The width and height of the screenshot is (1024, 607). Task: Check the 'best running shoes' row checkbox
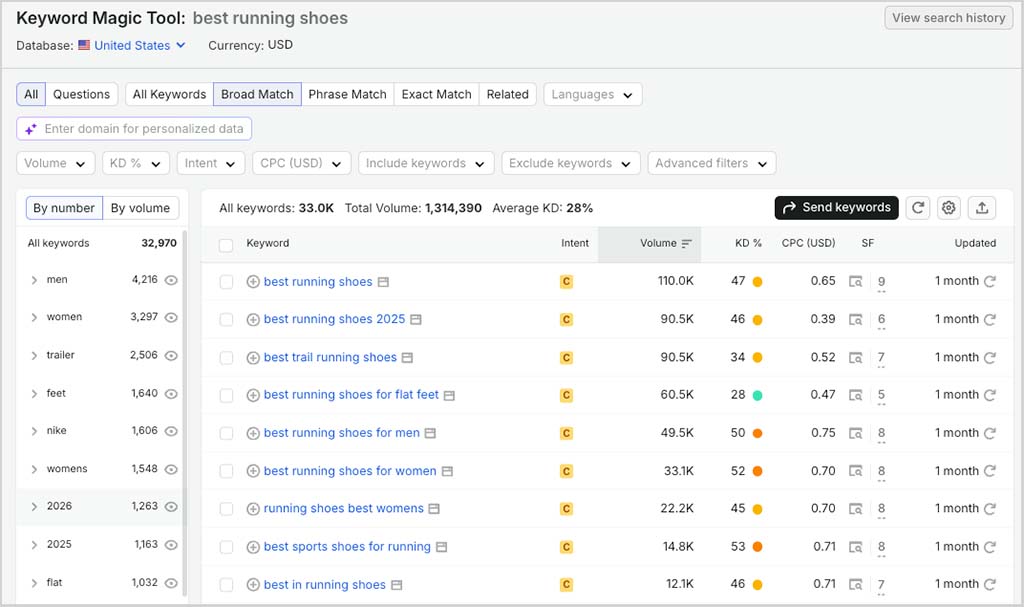click(x=226, y=282)
